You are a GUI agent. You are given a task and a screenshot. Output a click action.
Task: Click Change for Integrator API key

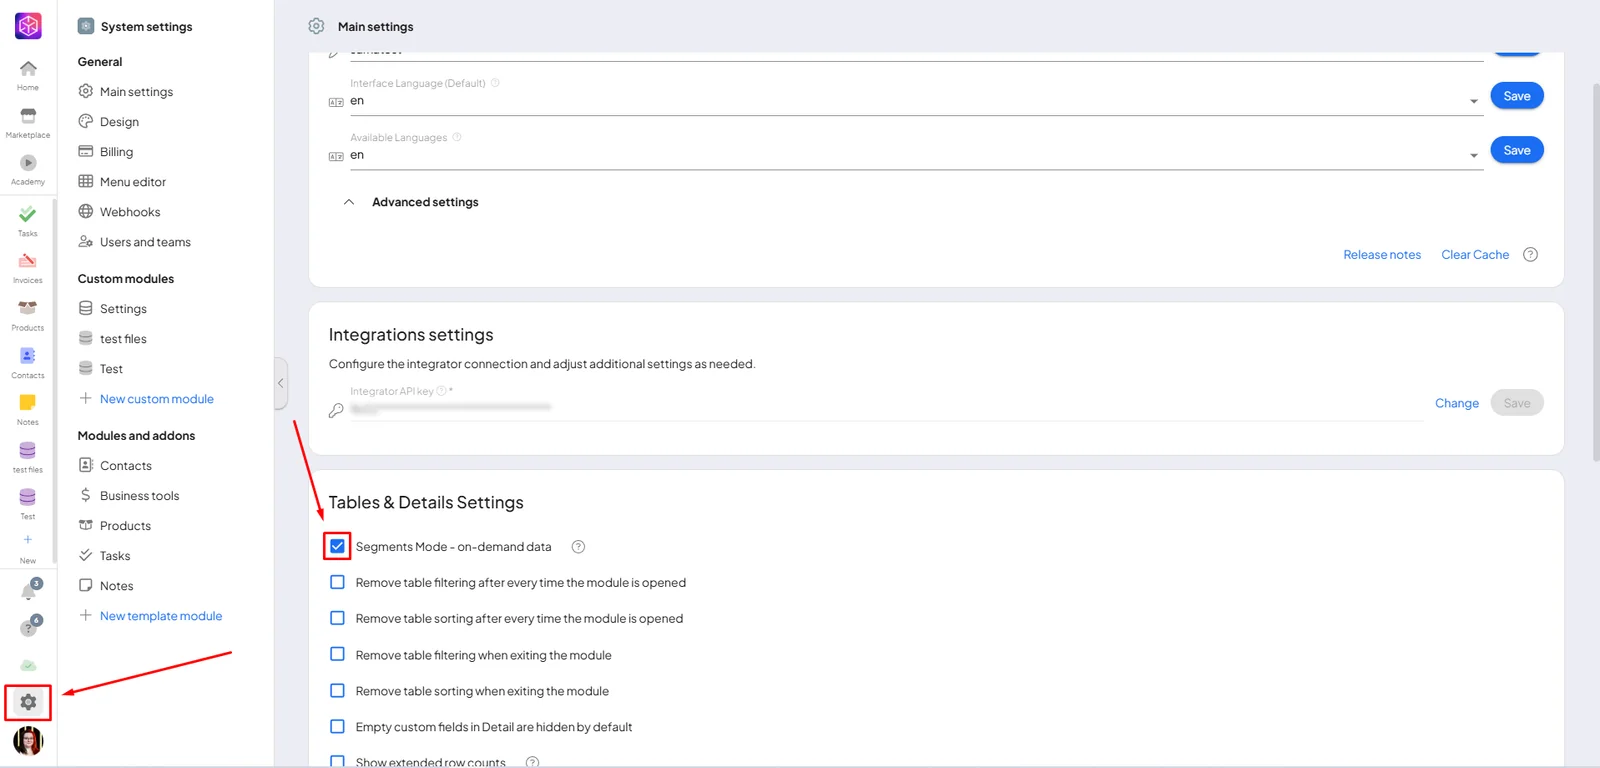pos(1456,403)
